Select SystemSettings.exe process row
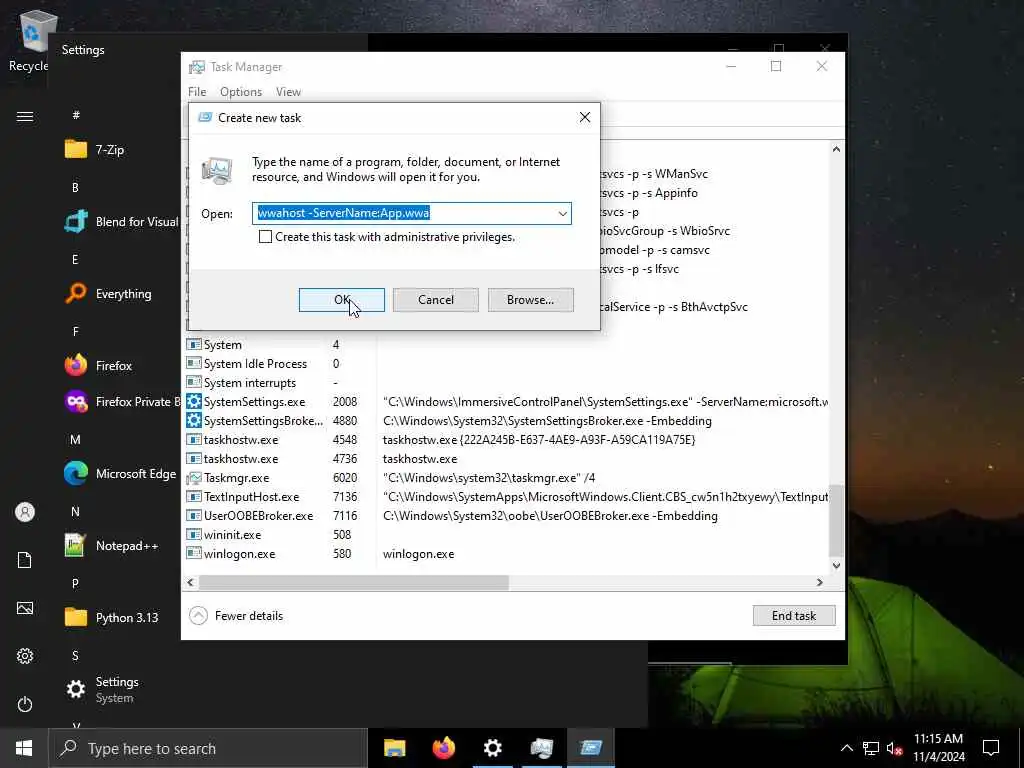The height and width of the screenshot is (768, 1024). (x=507, y=402)
